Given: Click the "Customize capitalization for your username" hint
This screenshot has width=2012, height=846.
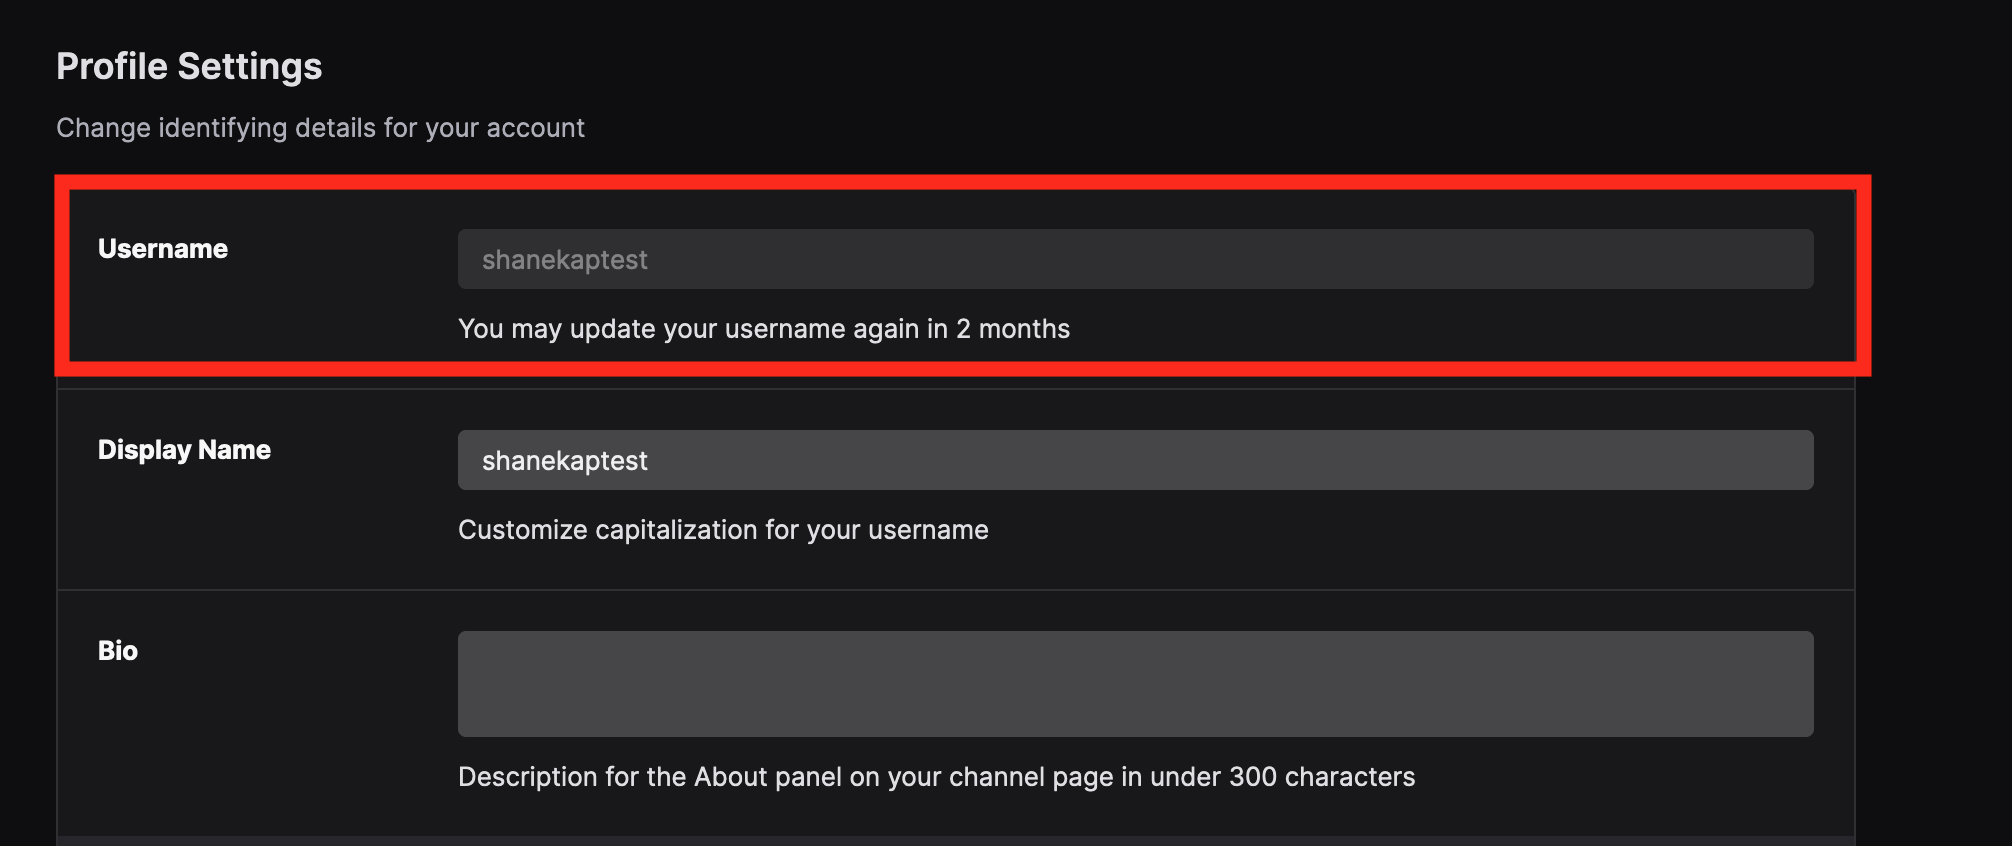Looking at the screenshot, I should tap(723, 530).
